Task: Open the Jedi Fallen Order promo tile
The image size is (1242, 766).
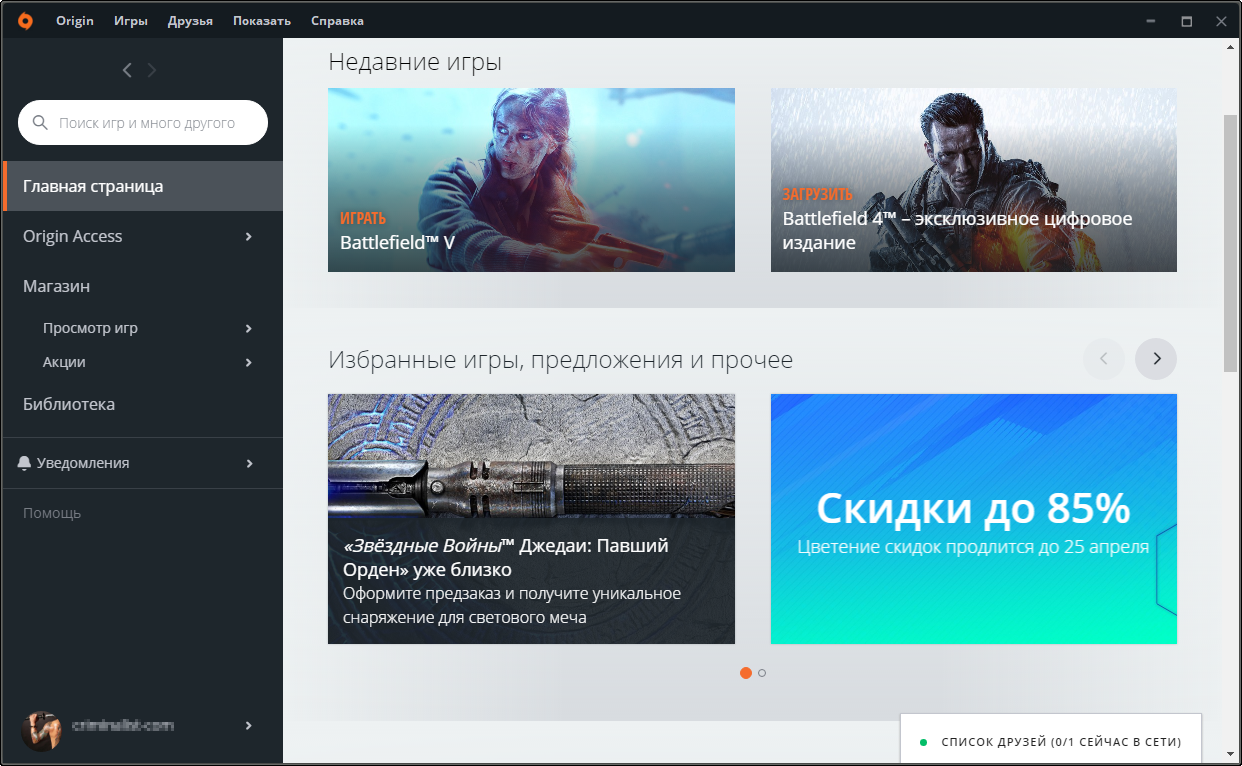Action: (x=531, y=519)
